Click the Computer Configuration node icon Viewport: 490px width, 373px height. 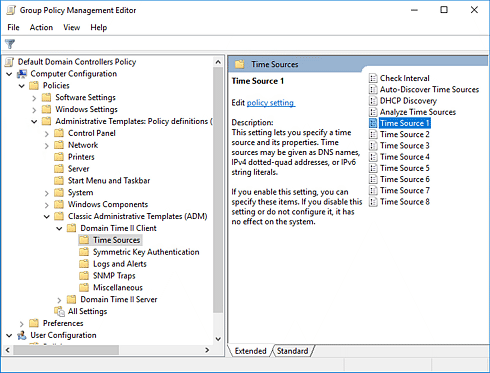click(22, 74)
